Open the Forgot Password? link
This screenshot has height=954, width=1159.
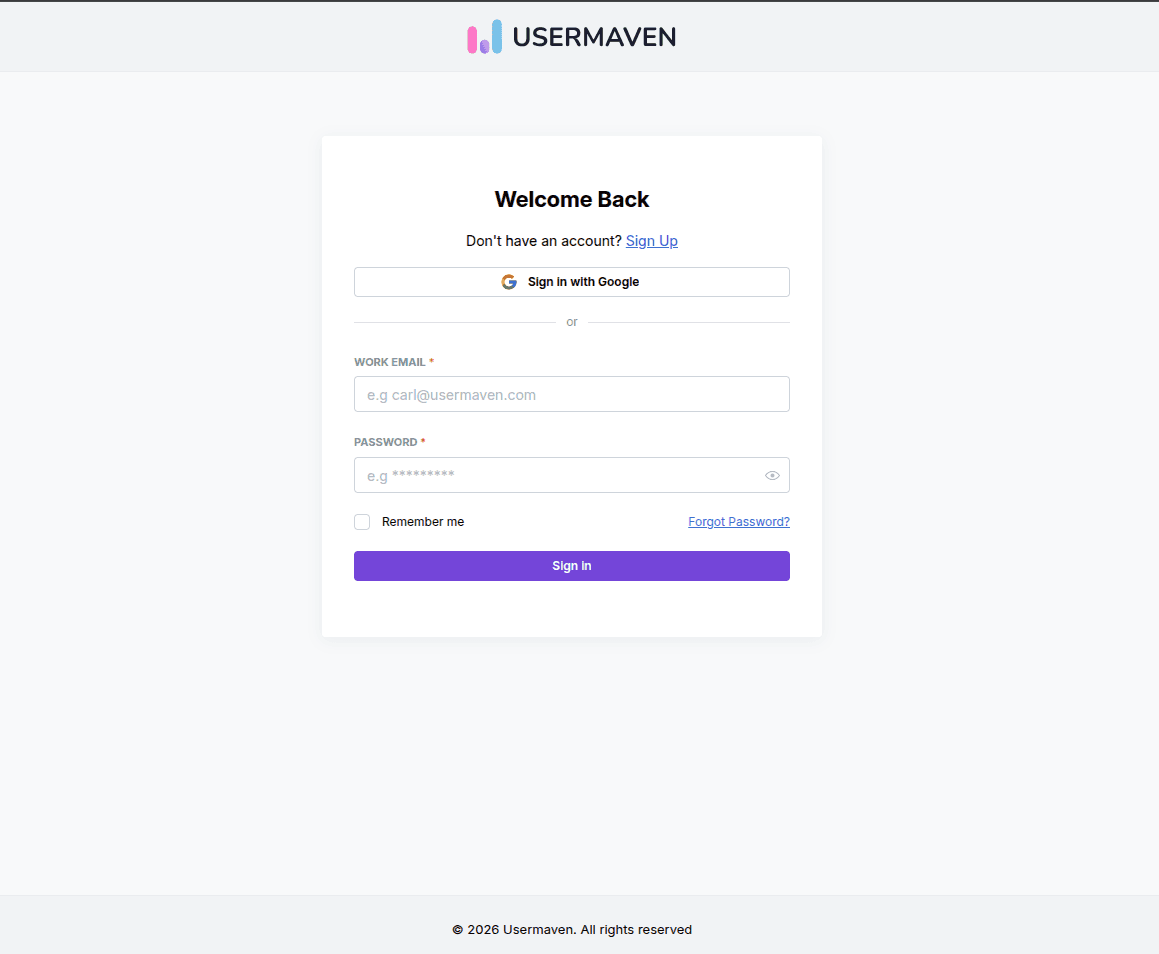click(738, 522)
